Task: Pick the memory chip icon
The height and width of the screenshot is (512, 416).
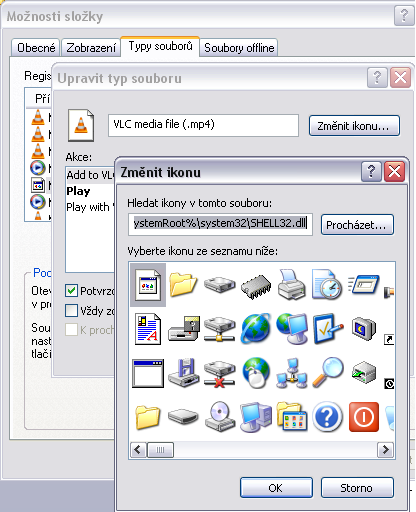Action: point(256,286)
